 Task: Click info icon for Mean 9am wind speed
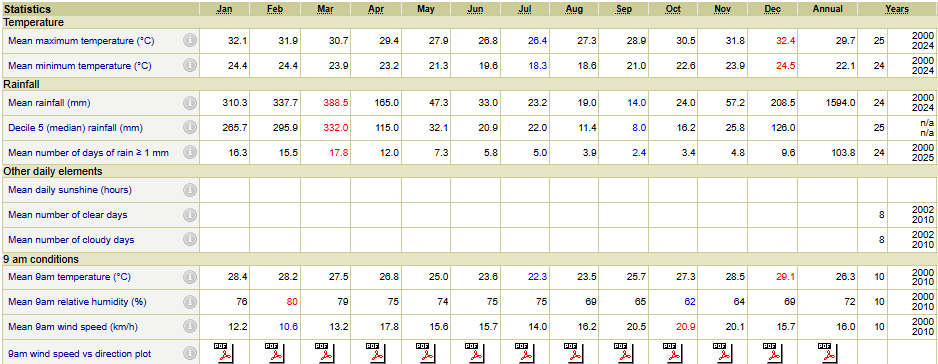click(190, 327)
